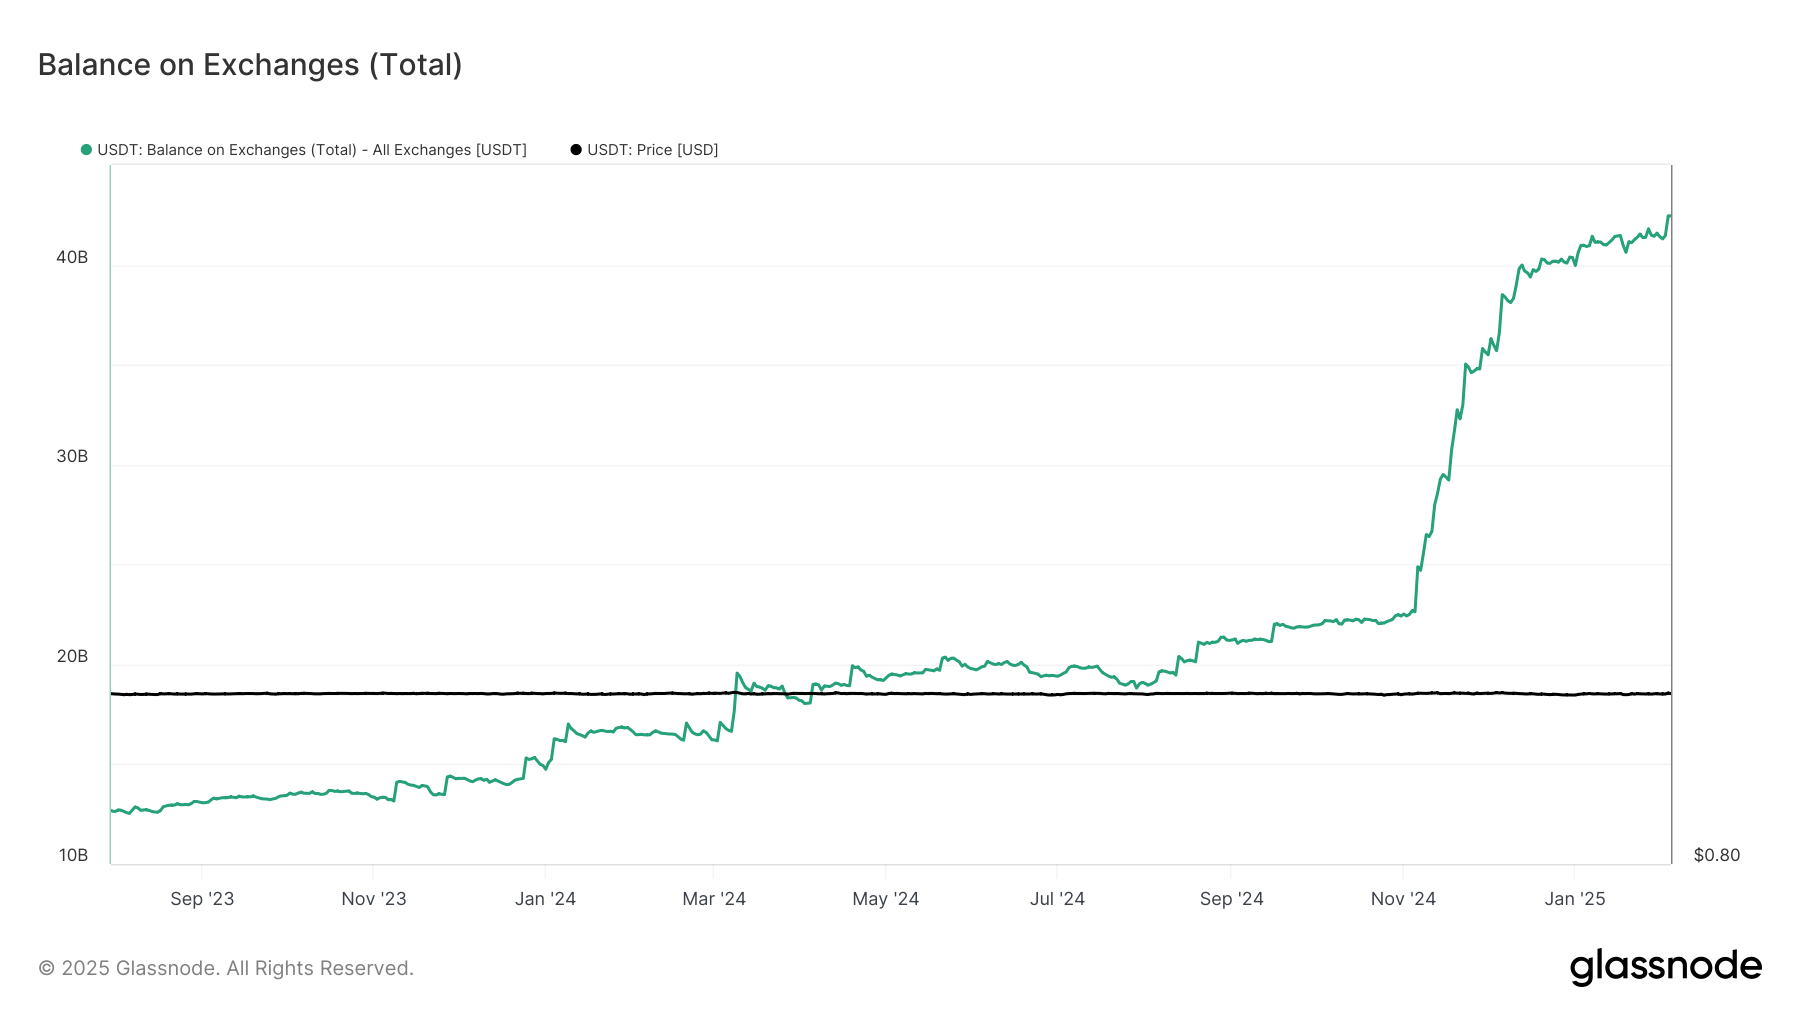The height and width of the screenshot is (1013, 1800).
Task: Click the Sep '24 x-axis label
Action: 1232,899
